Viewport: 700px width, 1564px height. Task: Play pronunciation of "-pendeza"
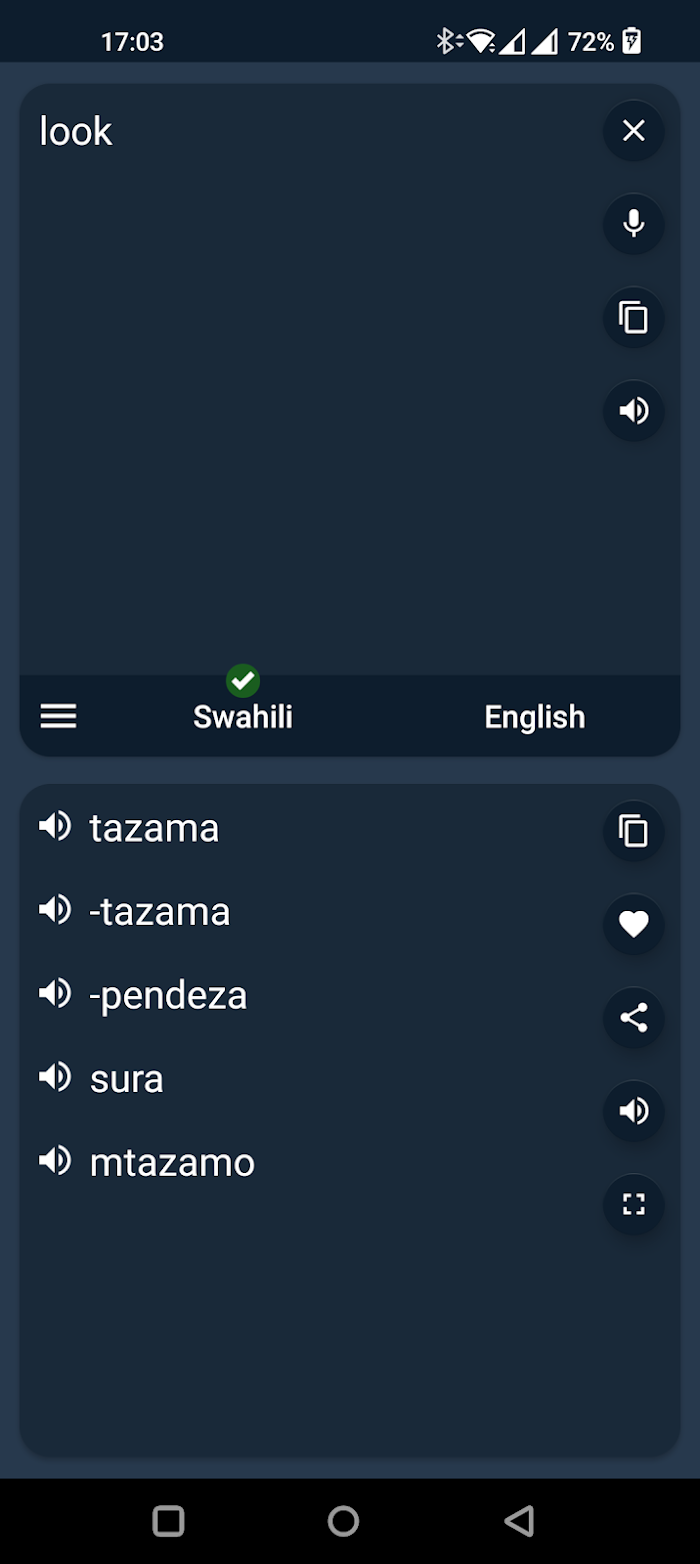pos(55,994)
